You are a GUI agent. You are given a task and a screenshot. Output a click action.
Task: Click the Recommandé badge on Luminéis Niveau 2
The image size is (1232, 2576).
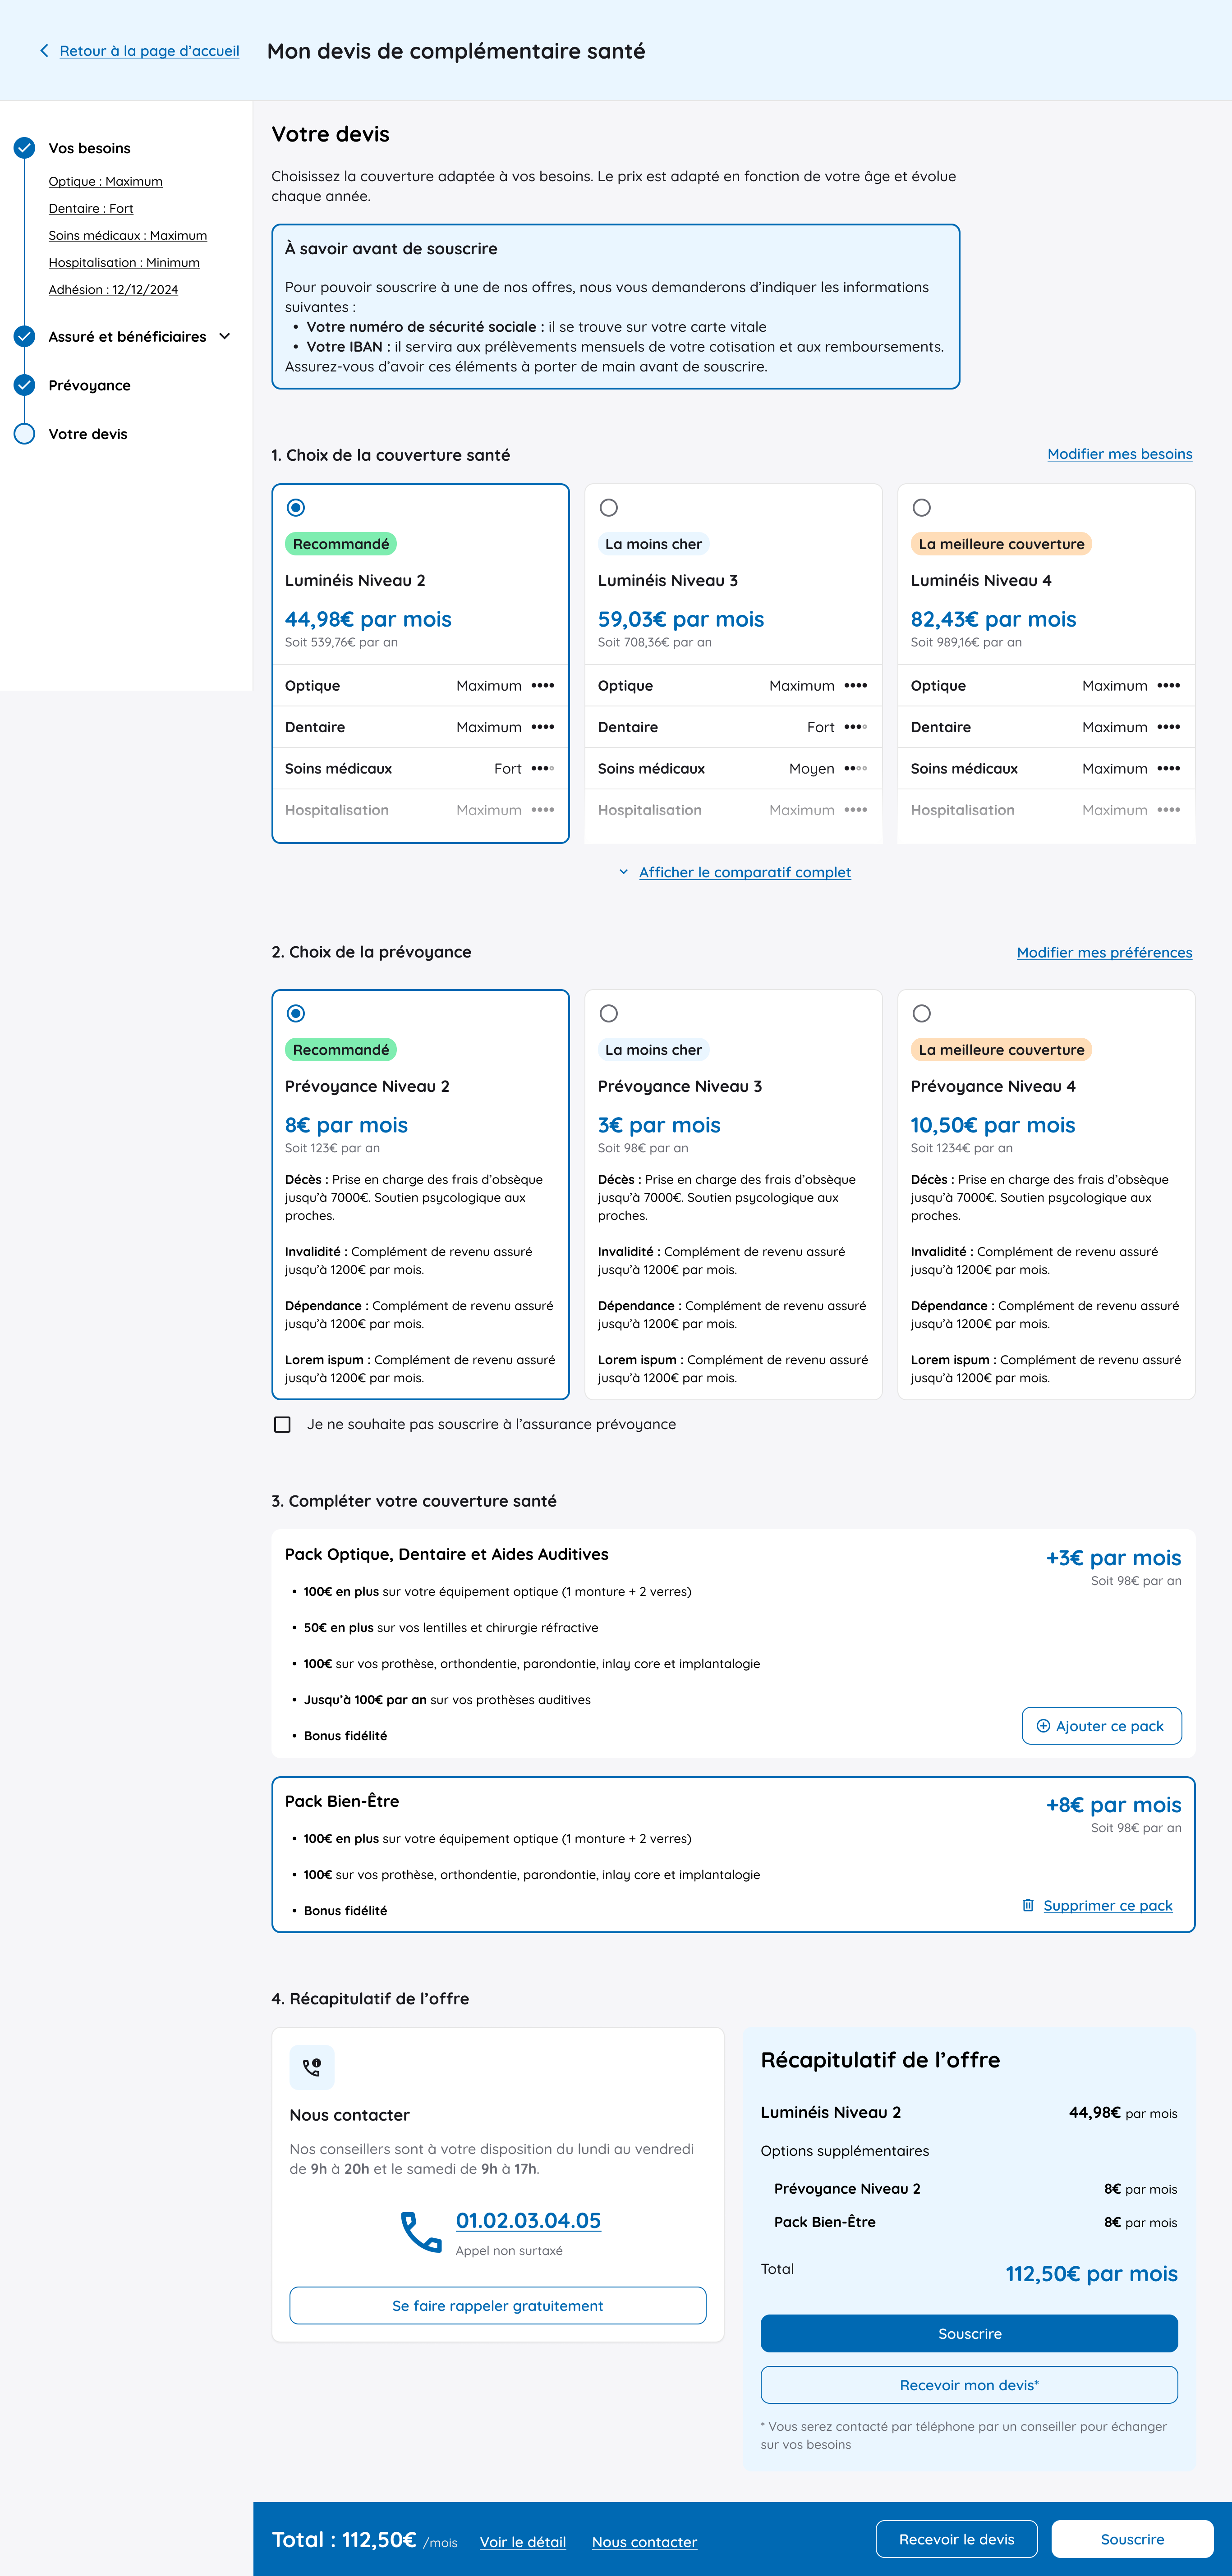point(341,544)
